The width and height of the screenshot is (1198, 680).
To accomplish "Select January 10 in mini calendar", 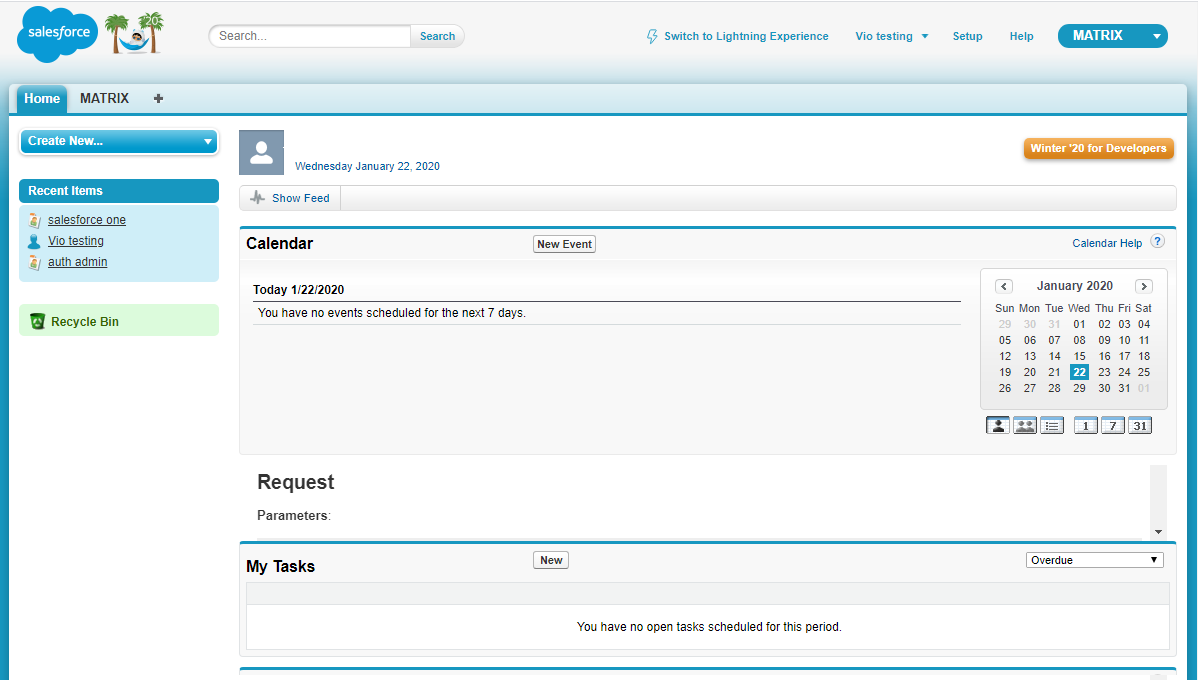I will point(1124,340).
